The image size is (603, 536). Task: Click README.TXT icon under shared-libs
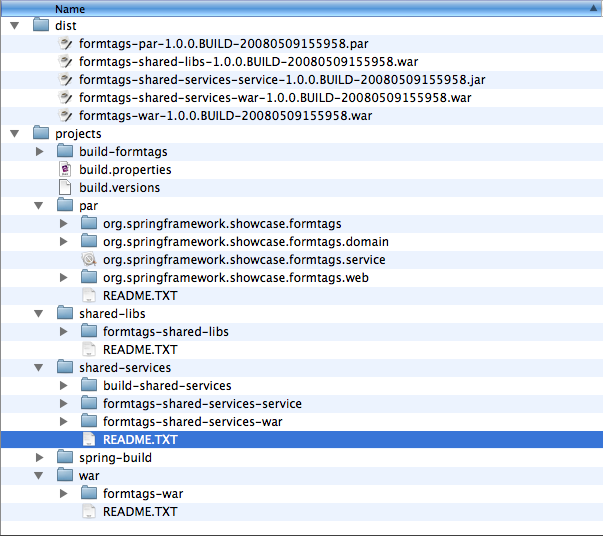89,349
